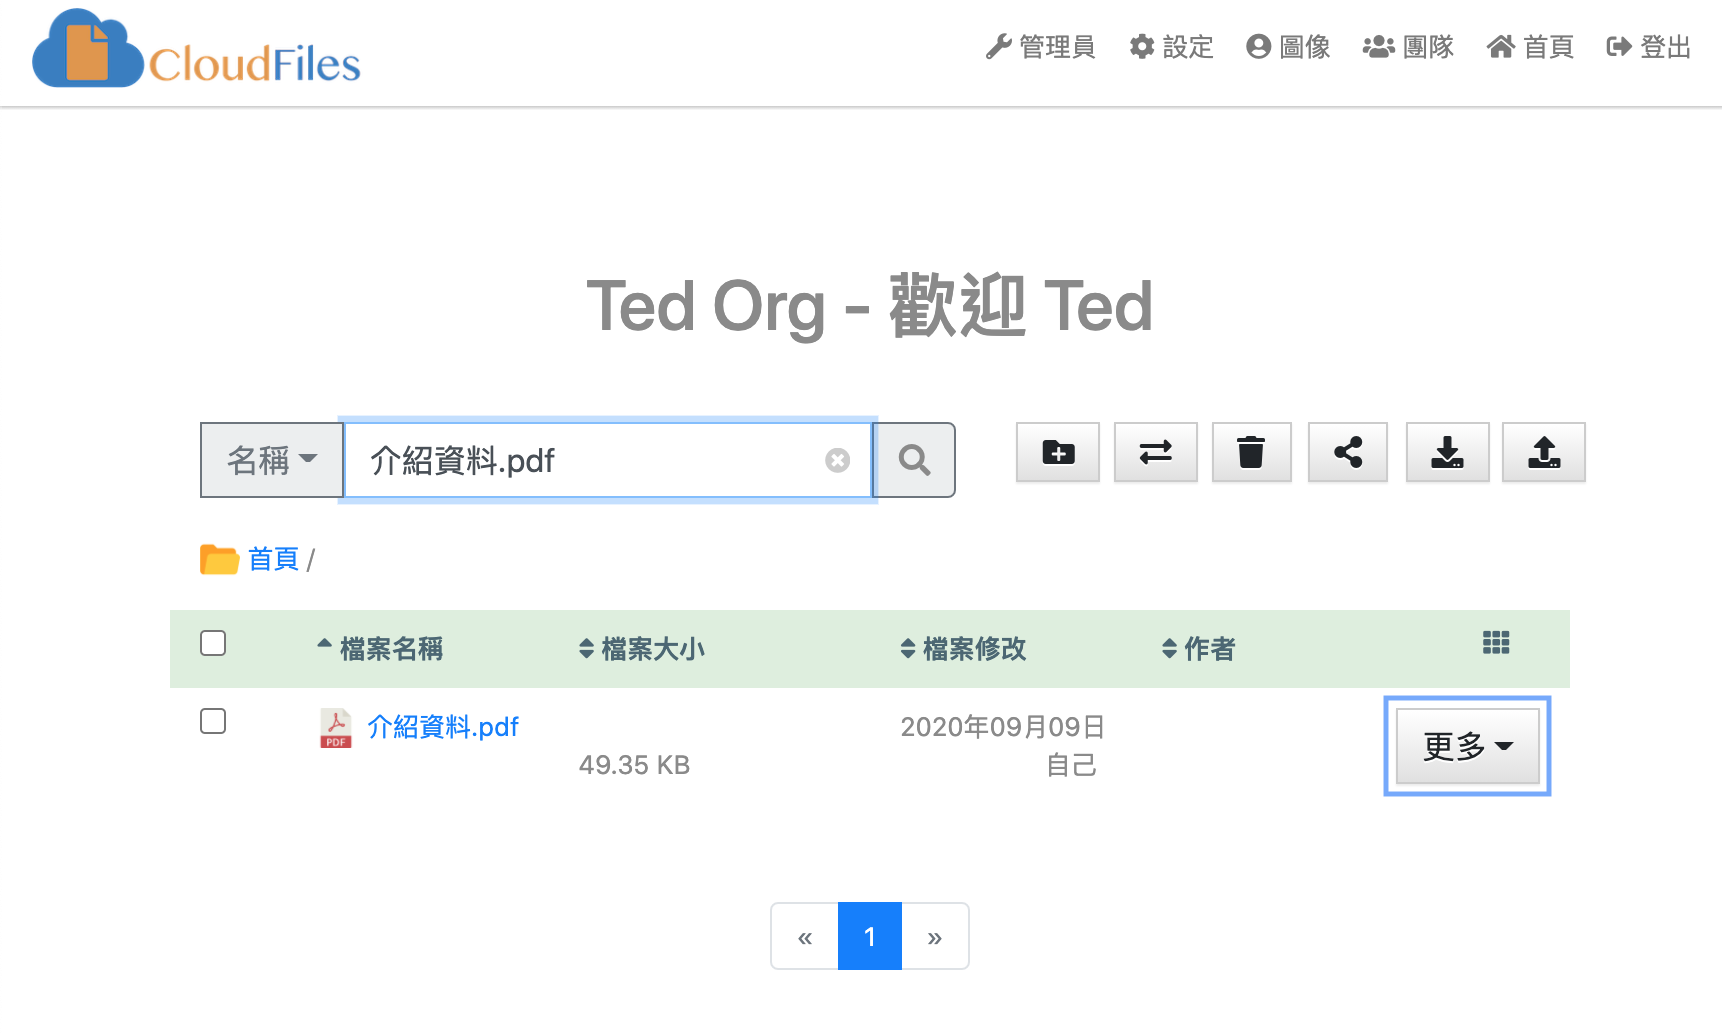Viewport: 1722px width, 1034px height.
Task: Click the trash delete icon
Action: point(1251,452)
